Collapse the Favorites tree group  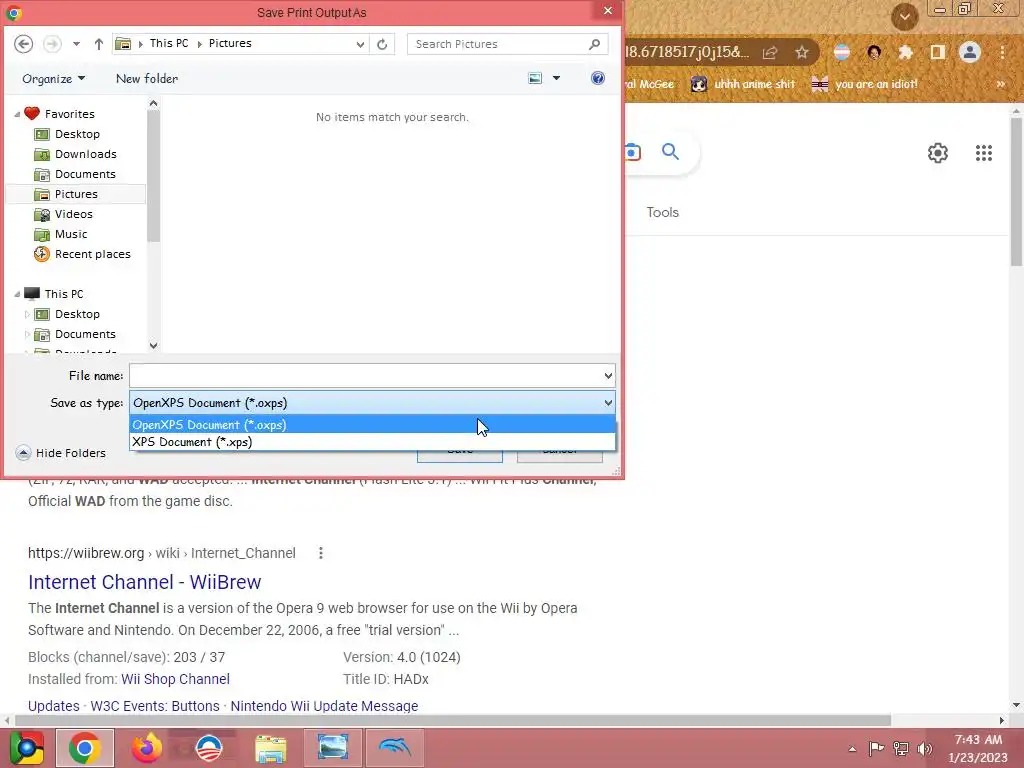[17, 114]
